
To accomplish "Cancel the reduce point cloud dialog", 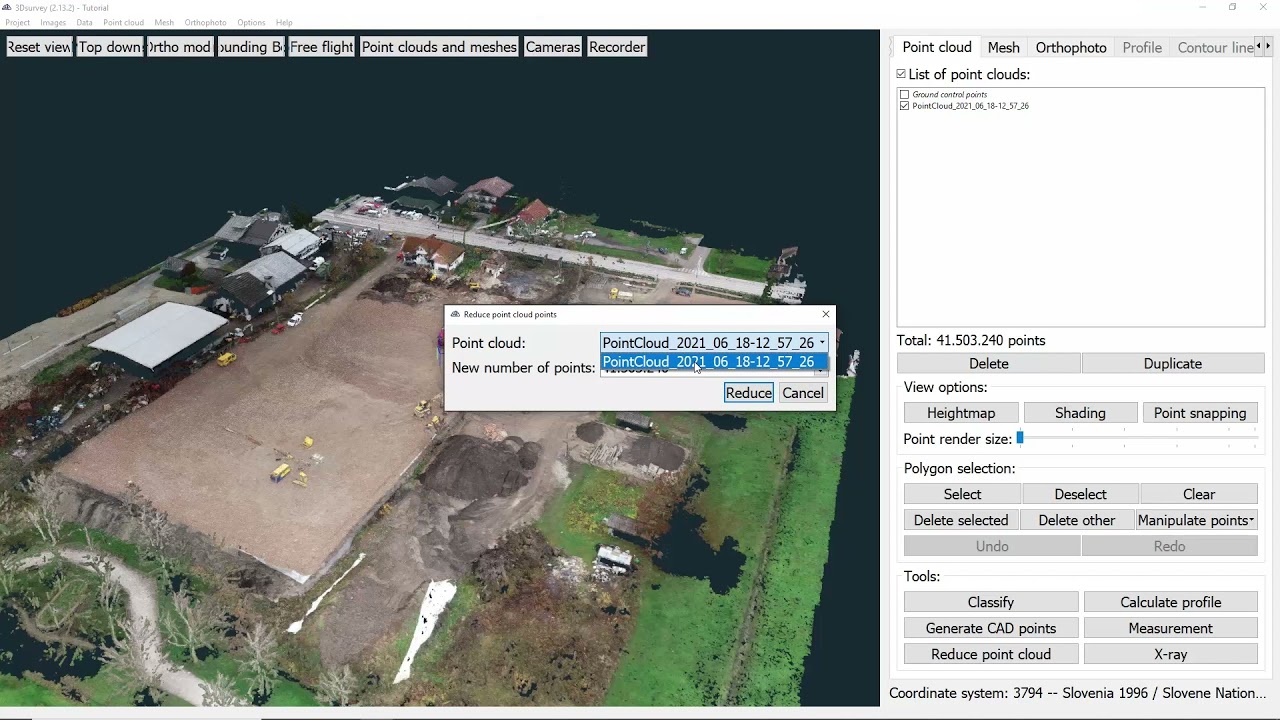I will point(803,393).
